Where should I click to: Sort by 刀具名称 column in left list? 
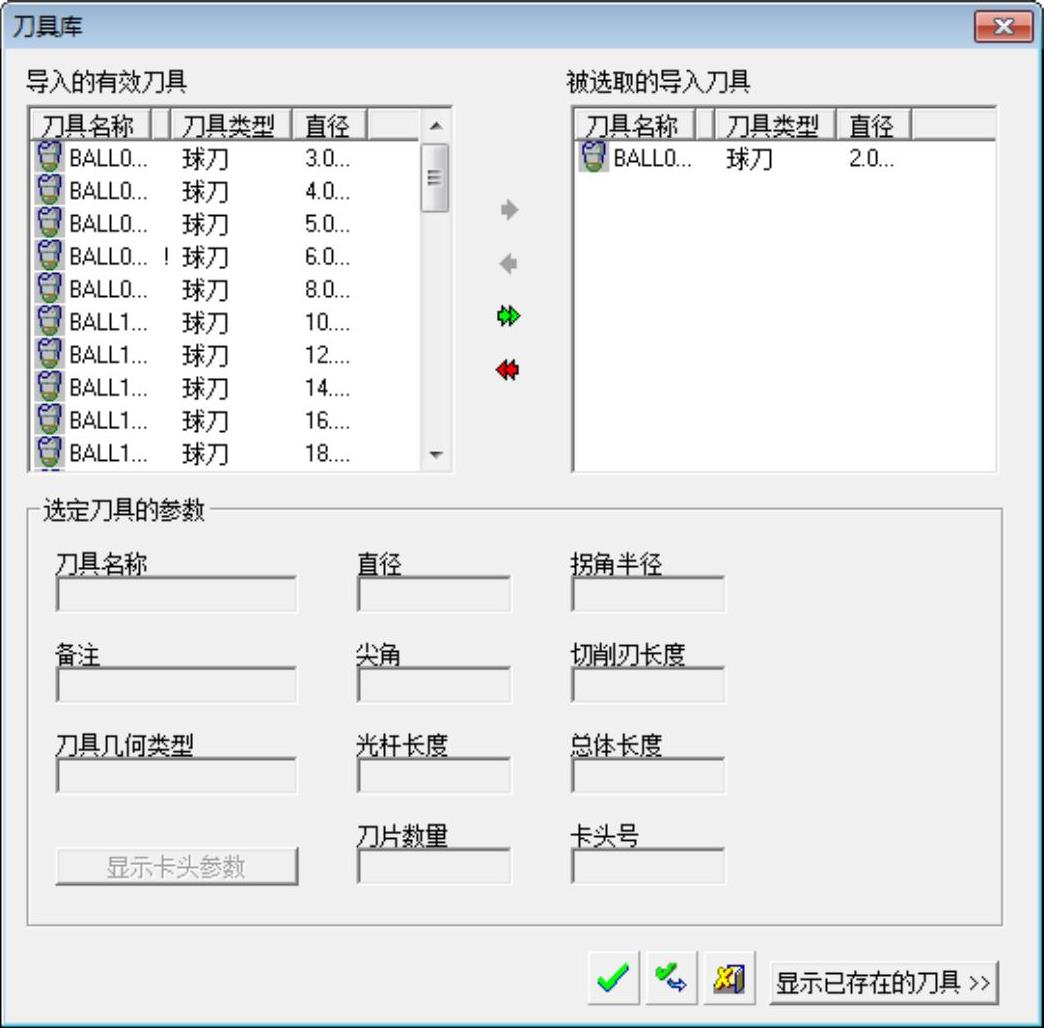[x=91, y=125]
